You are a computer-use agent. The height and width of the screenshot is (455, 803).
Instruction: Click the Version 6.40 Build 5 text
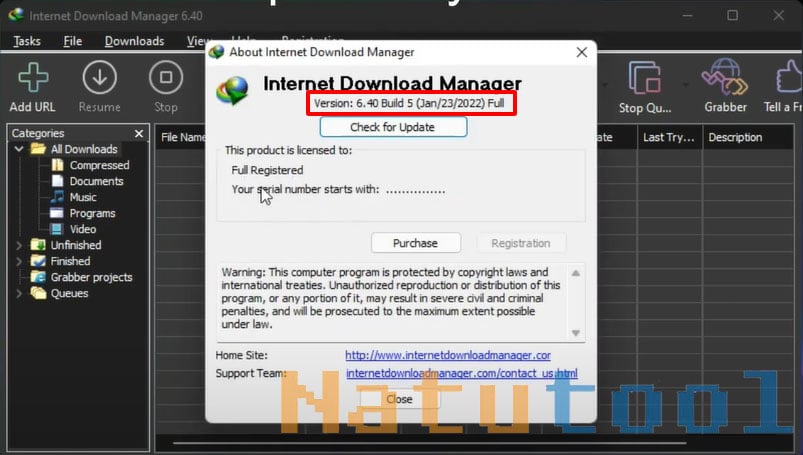(409, 104)
